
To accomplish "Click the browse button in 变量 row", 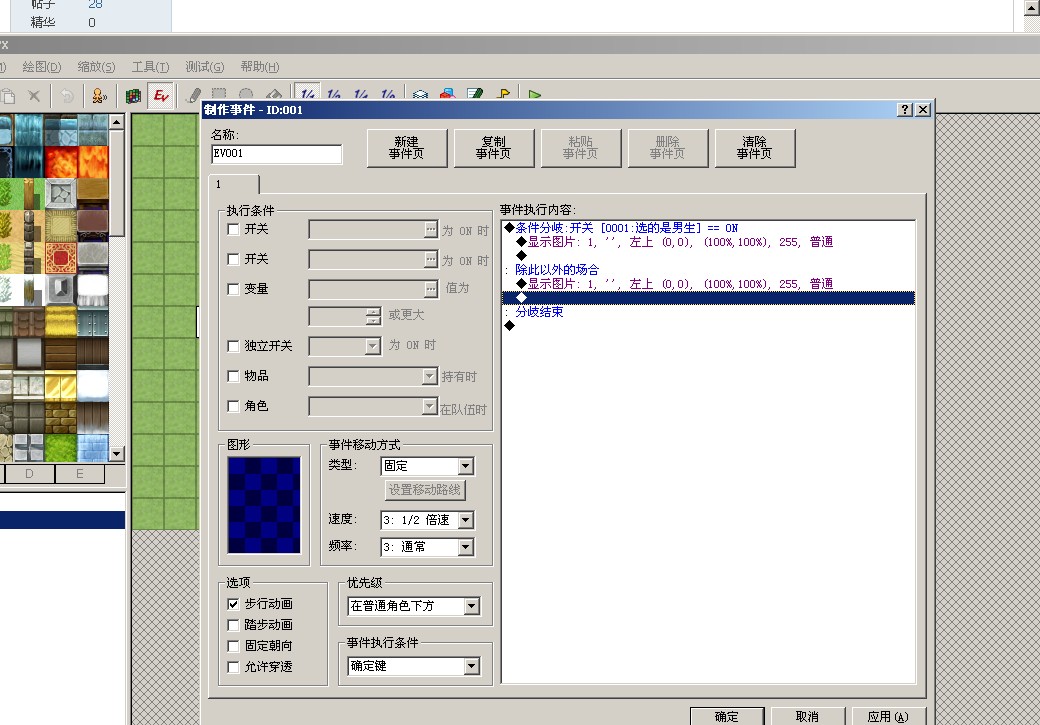I will 431,289.
